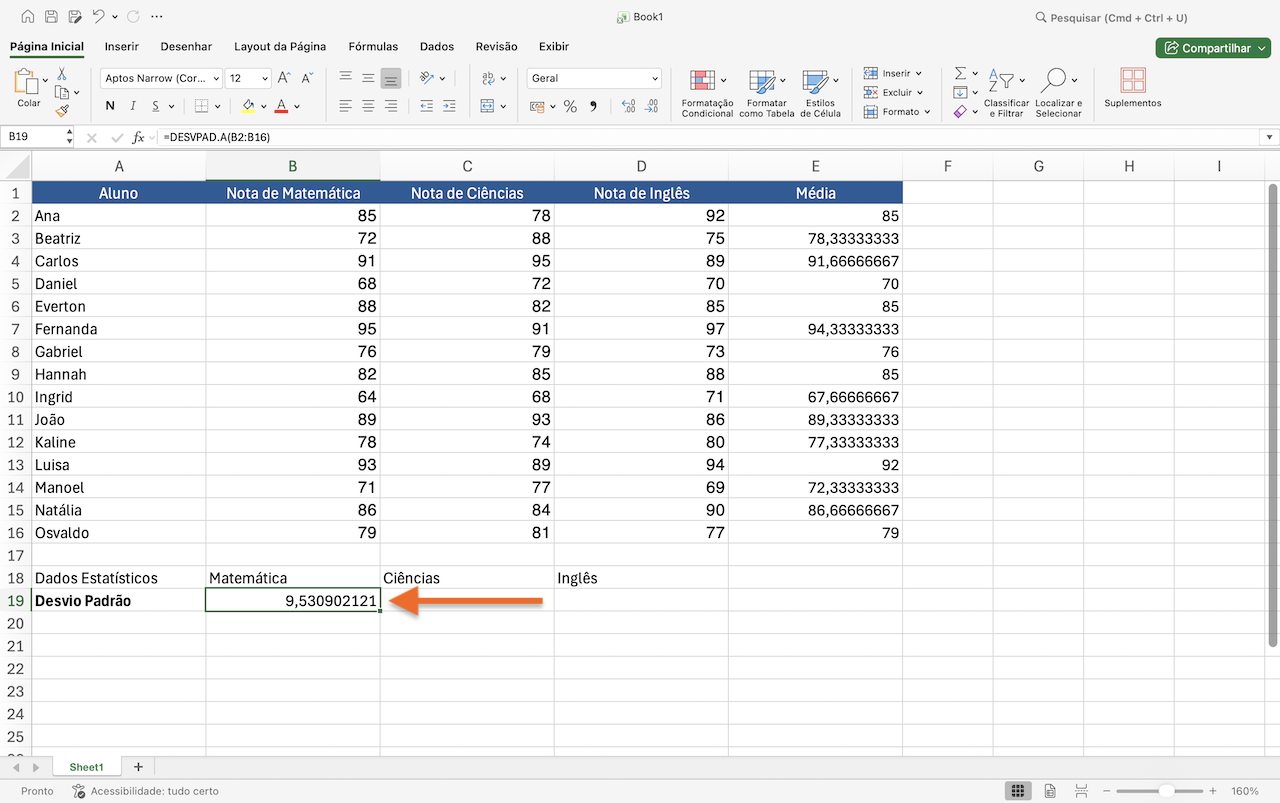Click the Name Box showing B19

coord(37,138)
